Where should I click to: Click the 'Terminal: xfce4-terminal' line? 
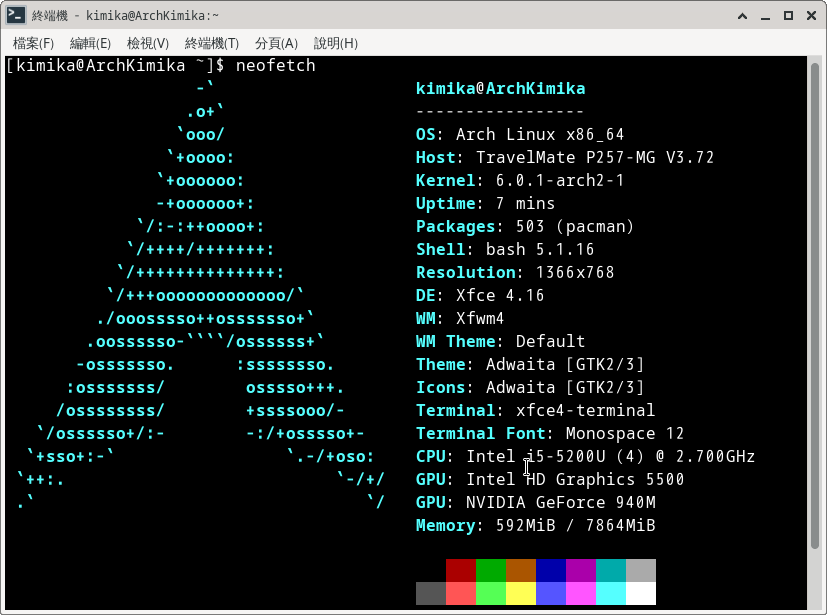point(535,410)
